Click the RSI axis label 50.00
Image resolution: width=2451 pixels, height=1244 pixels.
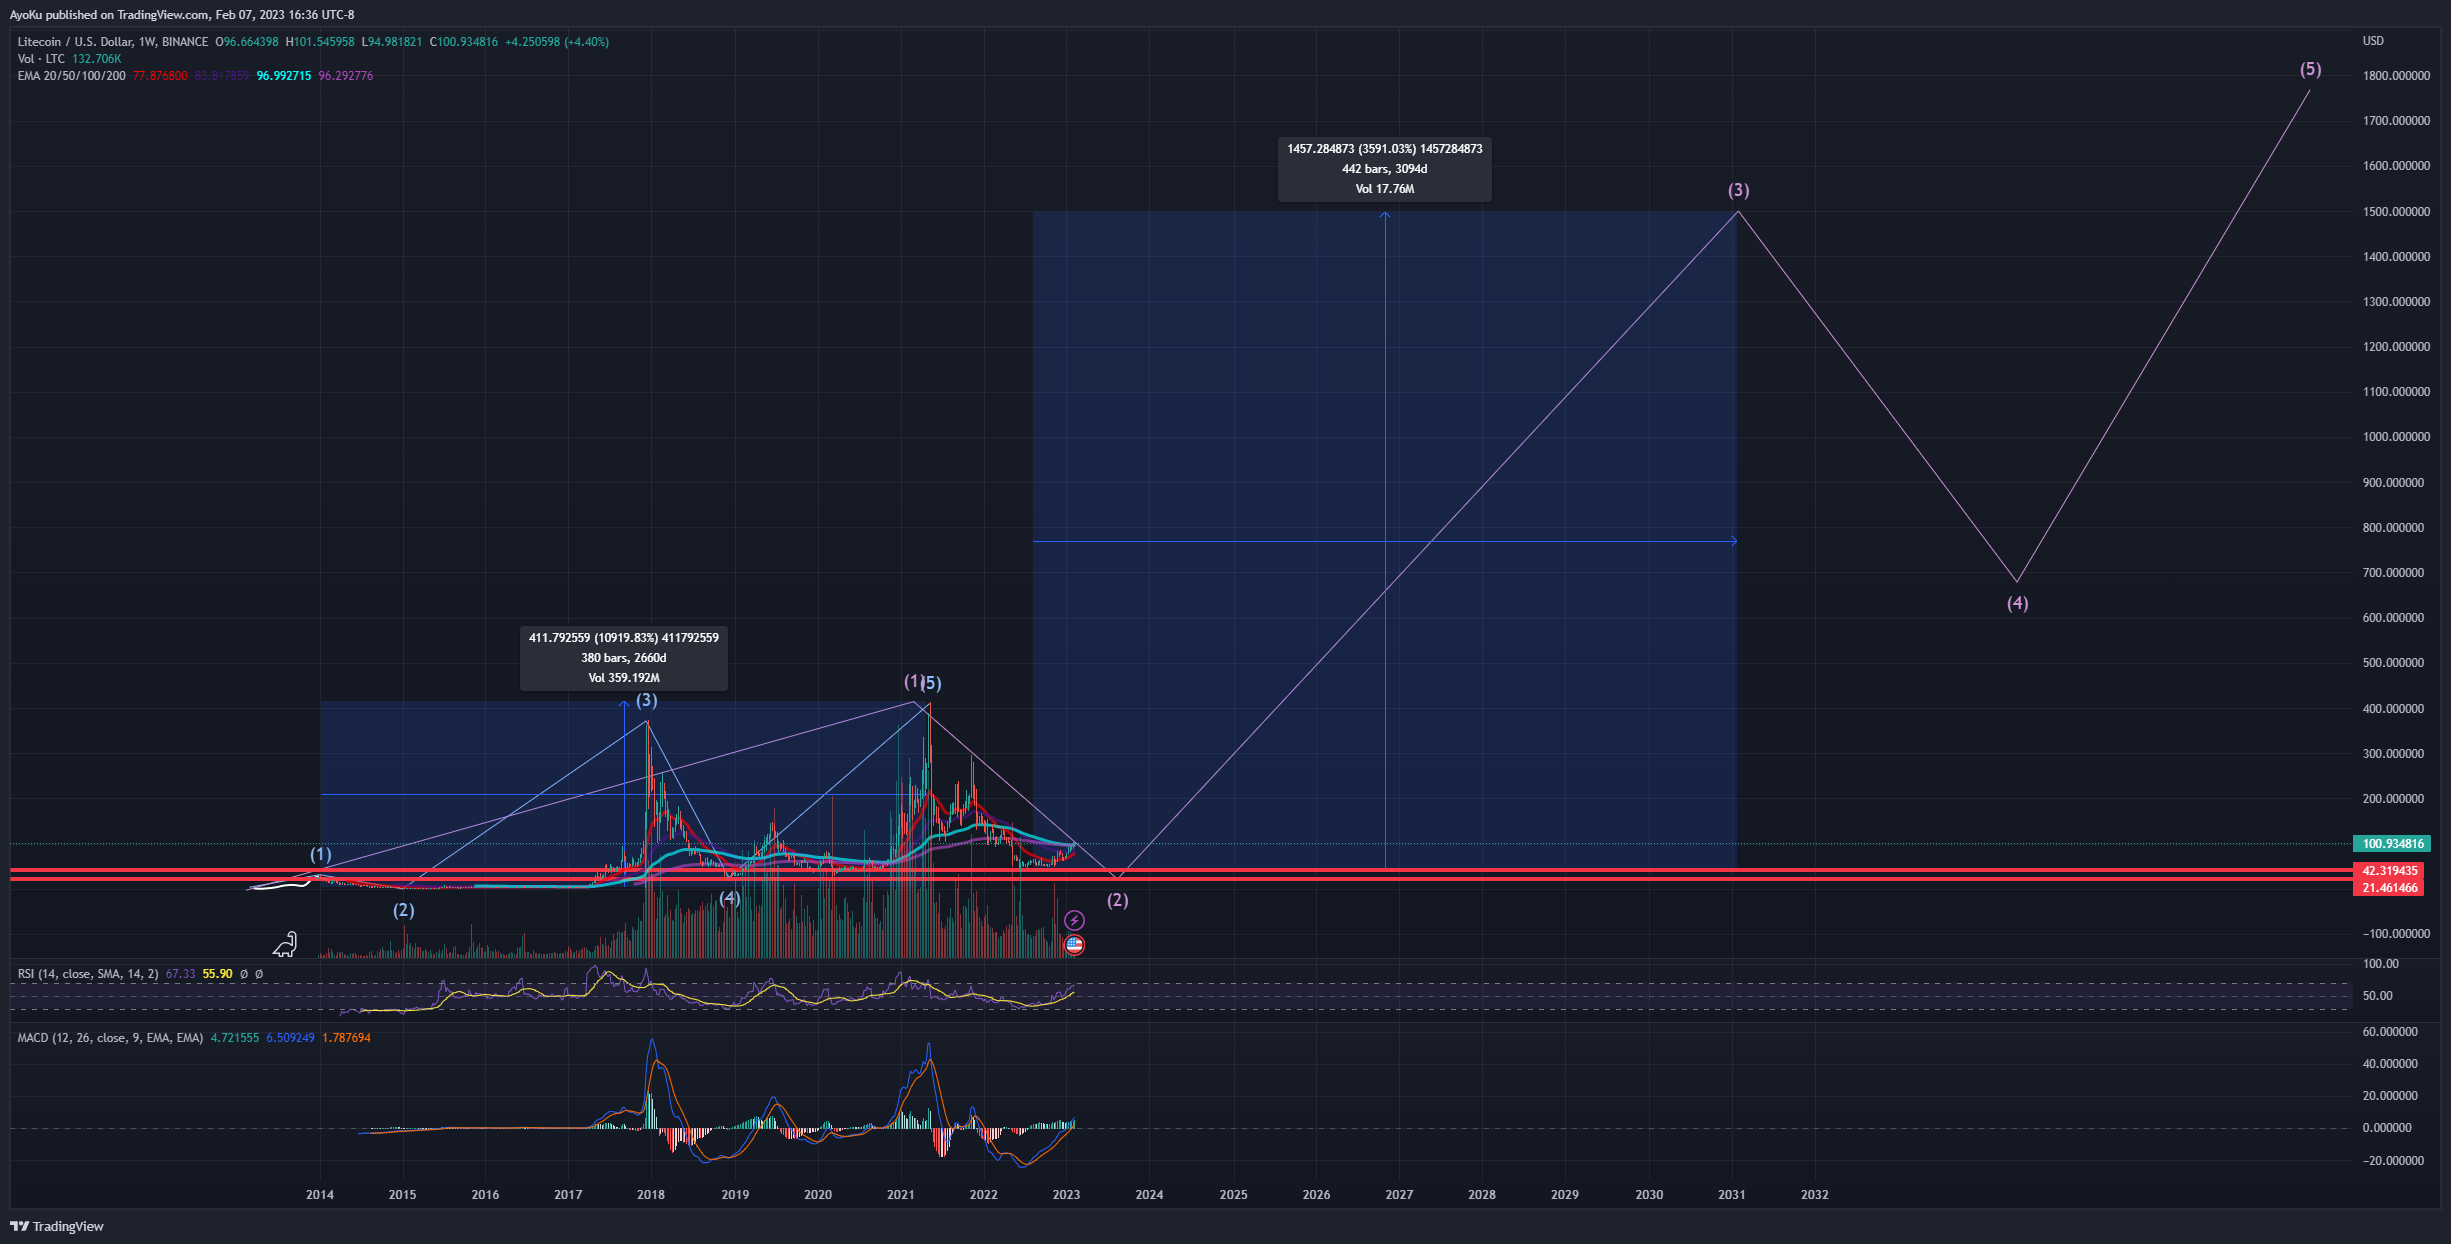point(2377,996)
